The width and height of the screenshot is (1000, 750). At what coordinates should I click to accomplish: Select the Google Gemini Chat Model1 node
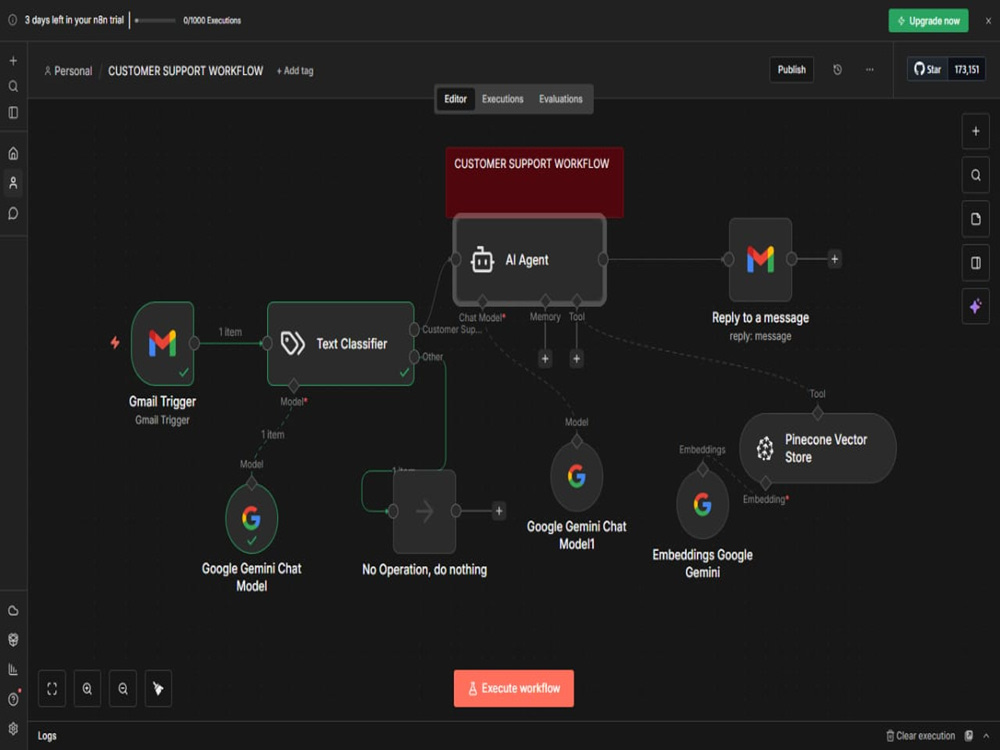coord(577,476)
